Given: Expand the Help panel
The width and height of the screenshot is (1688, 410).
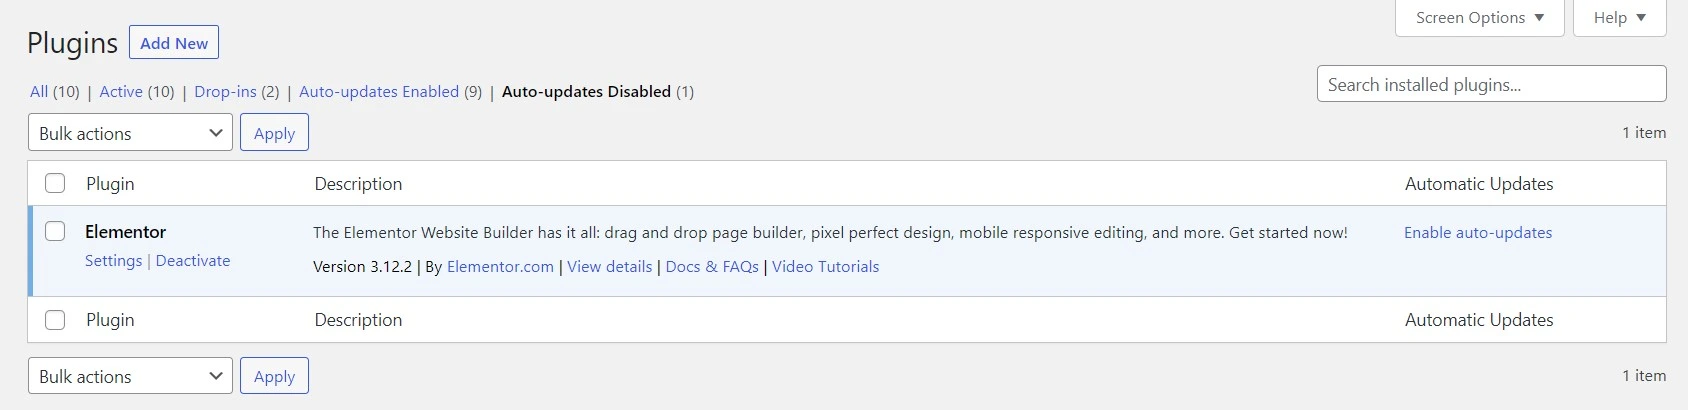Looking at the screenshot, I should [1619, 18].
